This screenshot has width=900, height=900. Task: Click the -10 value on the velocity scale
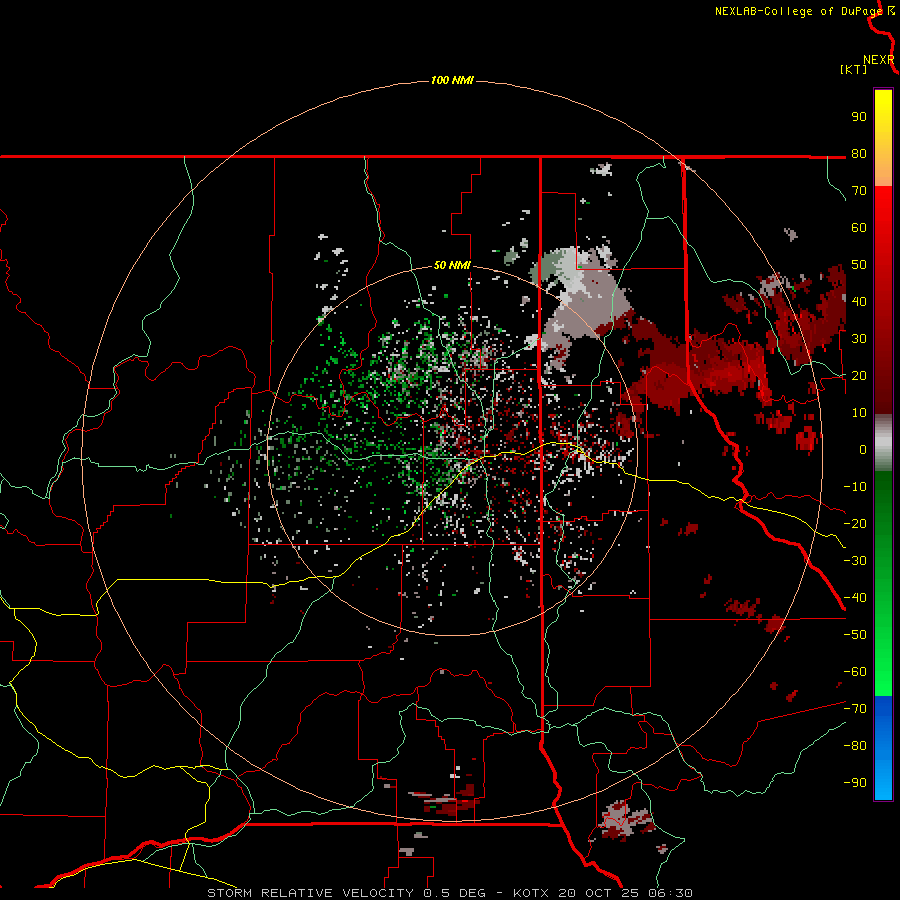click(855, 487)
